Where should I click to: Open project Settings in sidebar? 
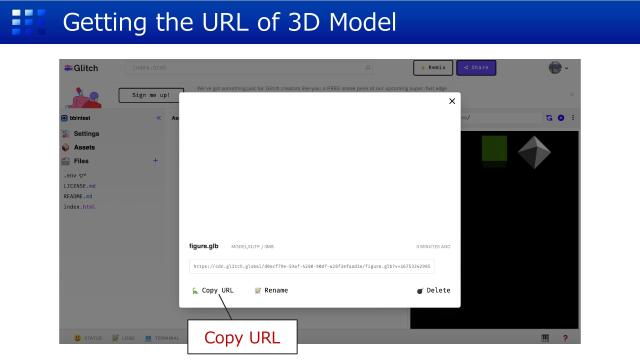coord(81,133)
